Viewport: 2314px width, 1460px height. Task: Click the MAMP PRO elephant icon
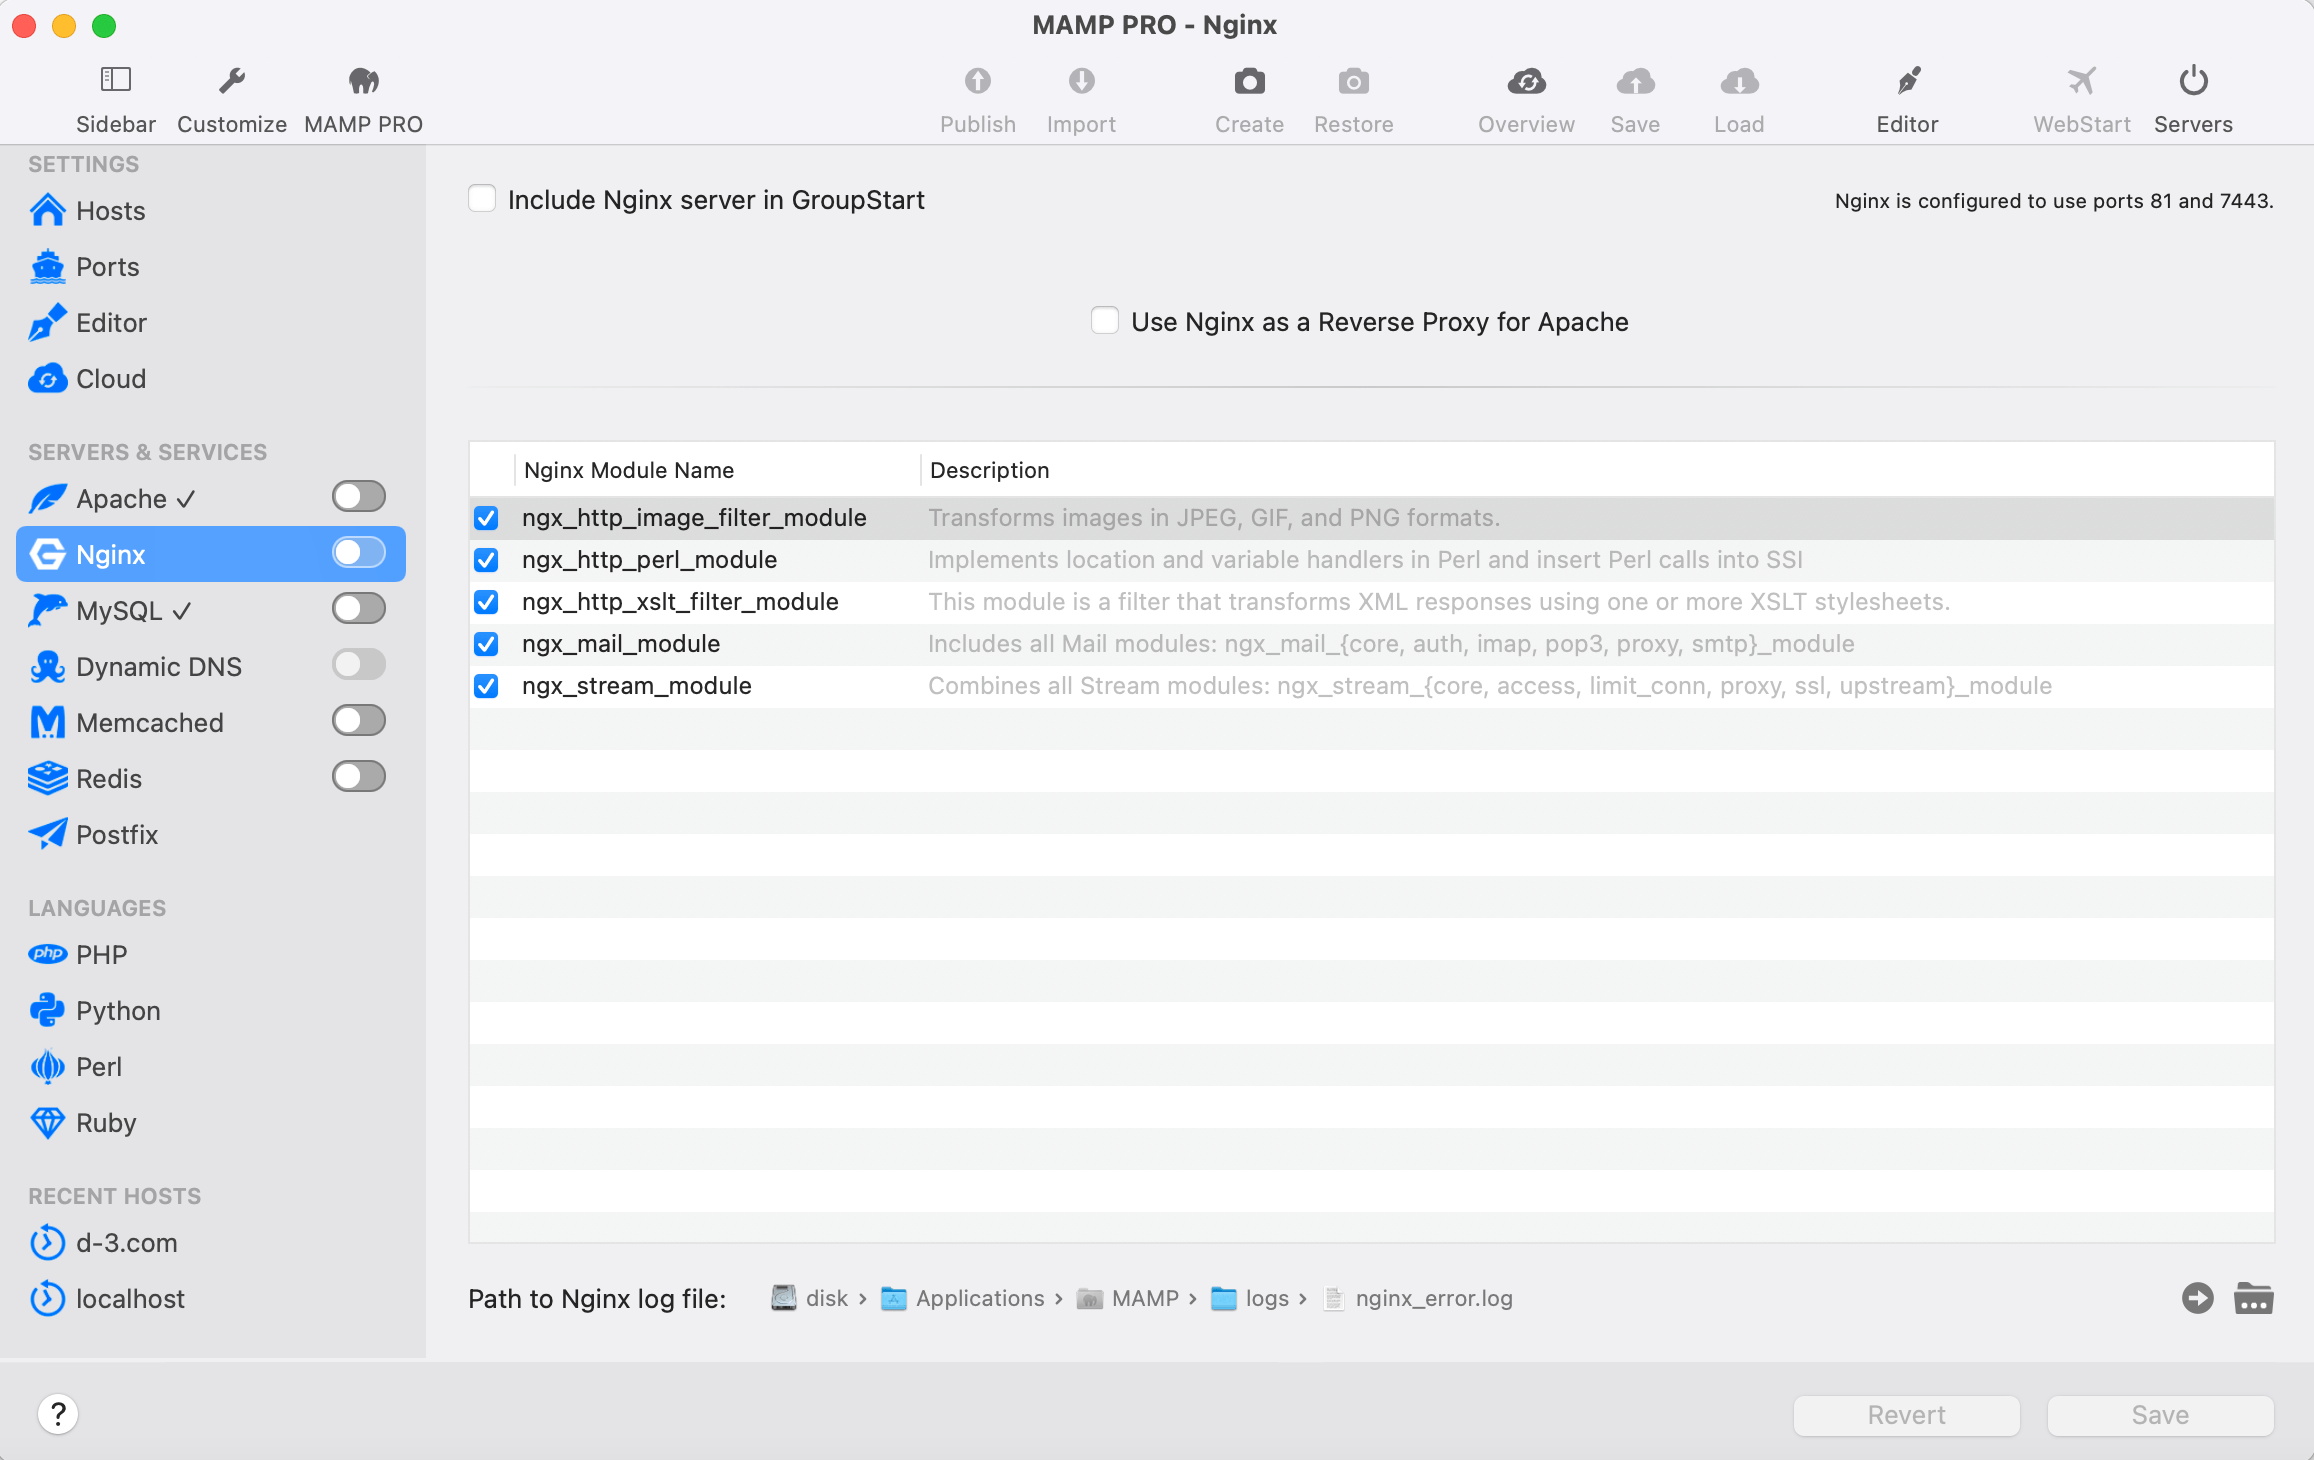[x=364, y=80]
